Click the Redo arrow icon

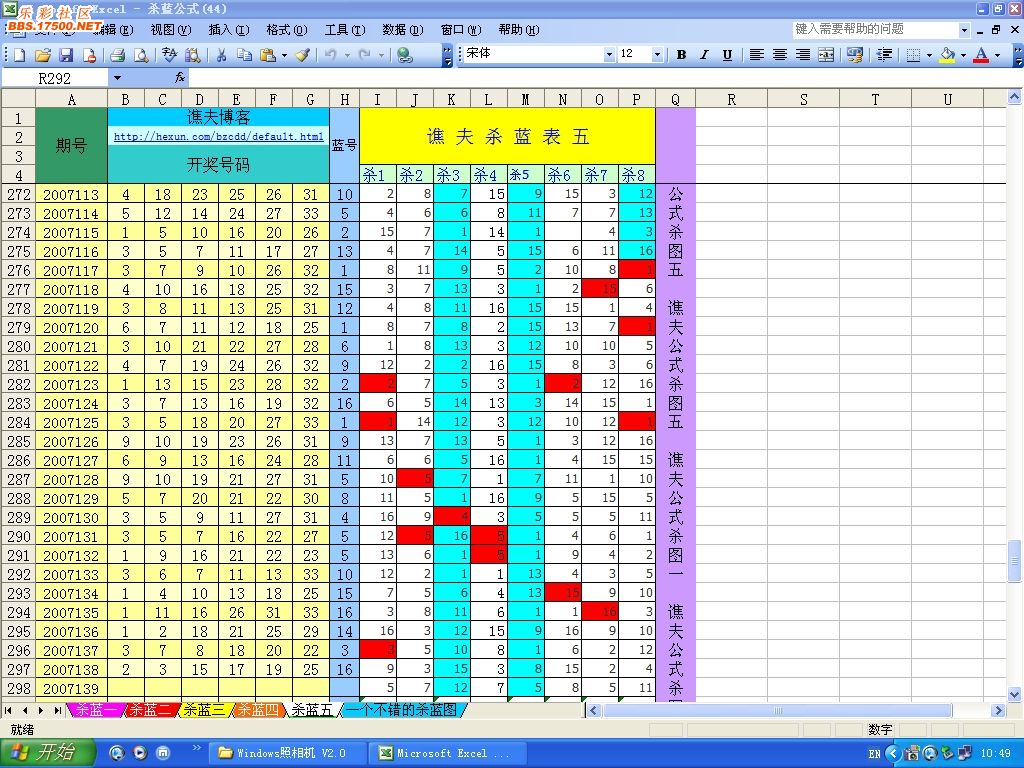coord(365,56)
